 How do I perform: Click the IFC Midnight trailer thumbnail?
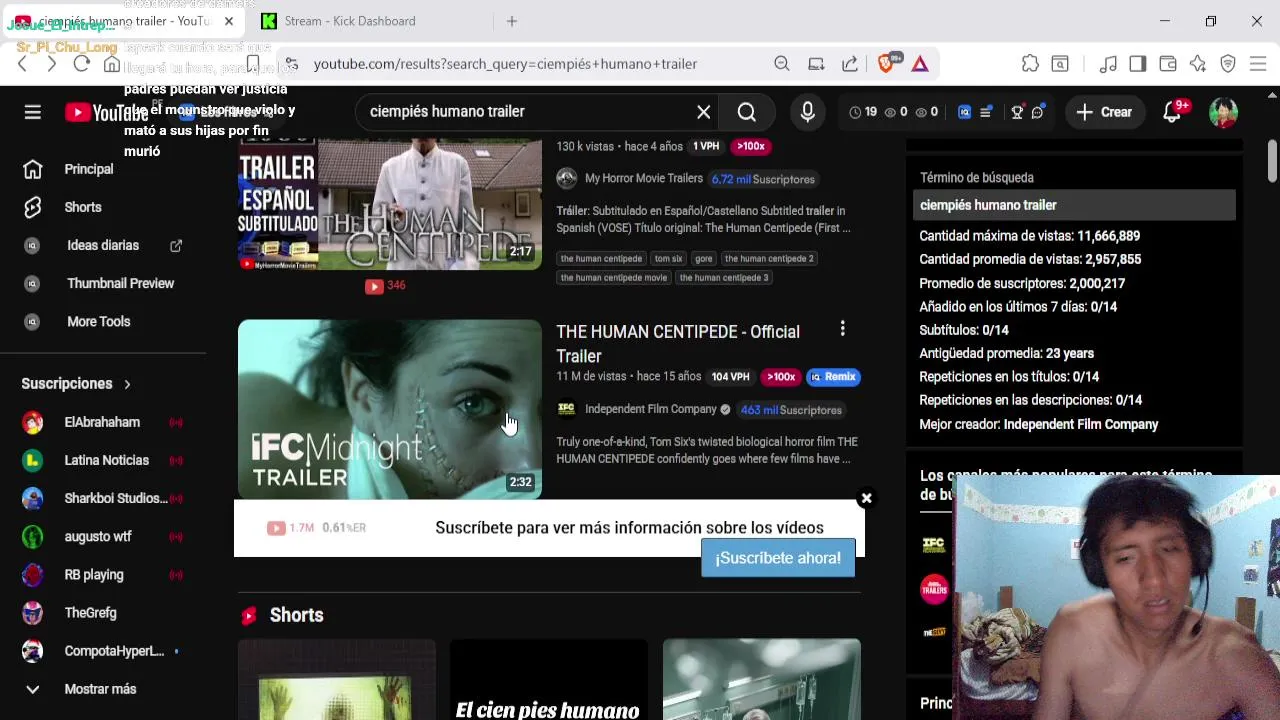tap(390, 409)
